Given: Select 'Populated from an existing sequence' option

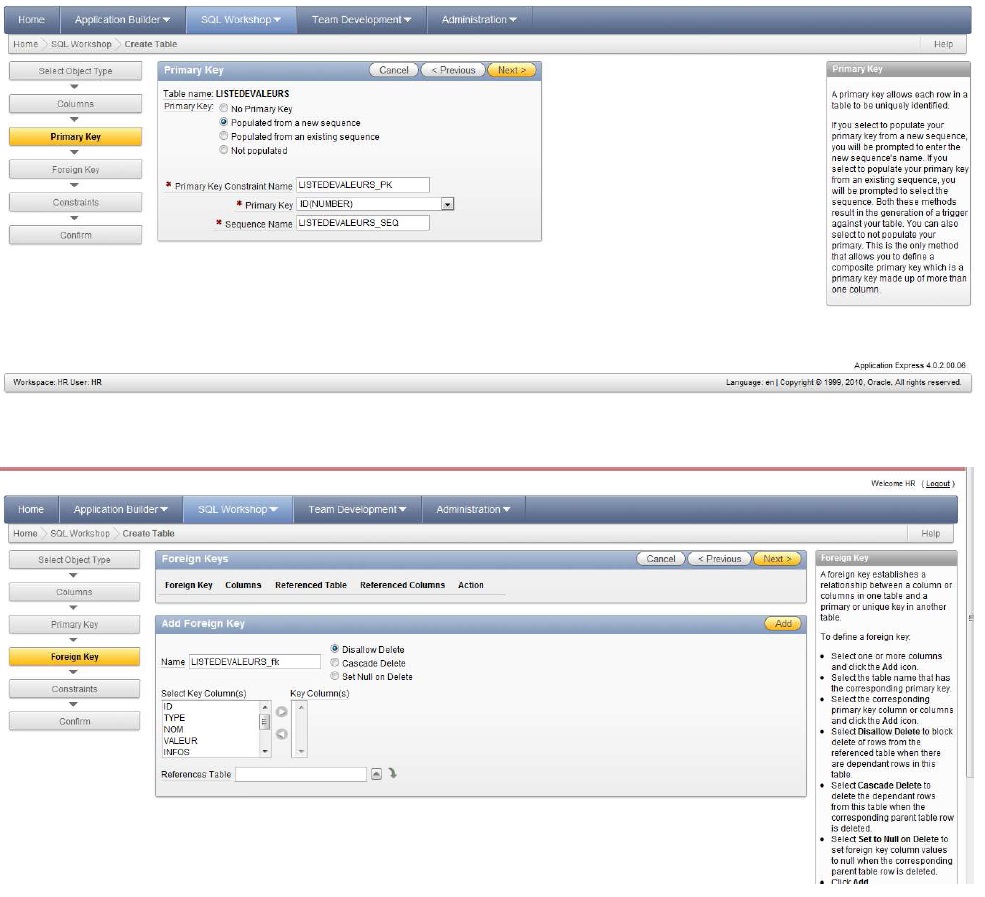Looking at the screenshot, I should (x=224, y=137).
